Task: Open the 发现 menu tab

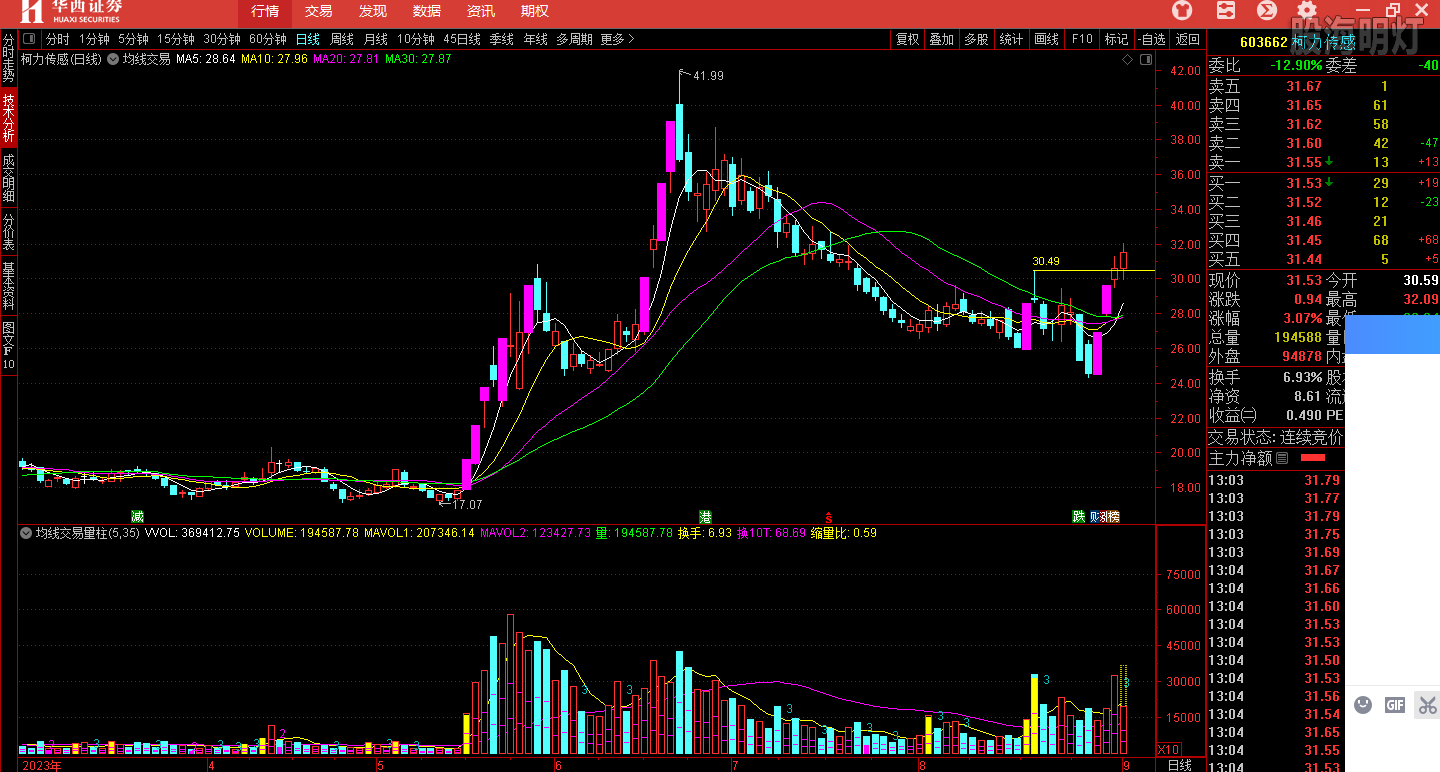Action: 373,12
